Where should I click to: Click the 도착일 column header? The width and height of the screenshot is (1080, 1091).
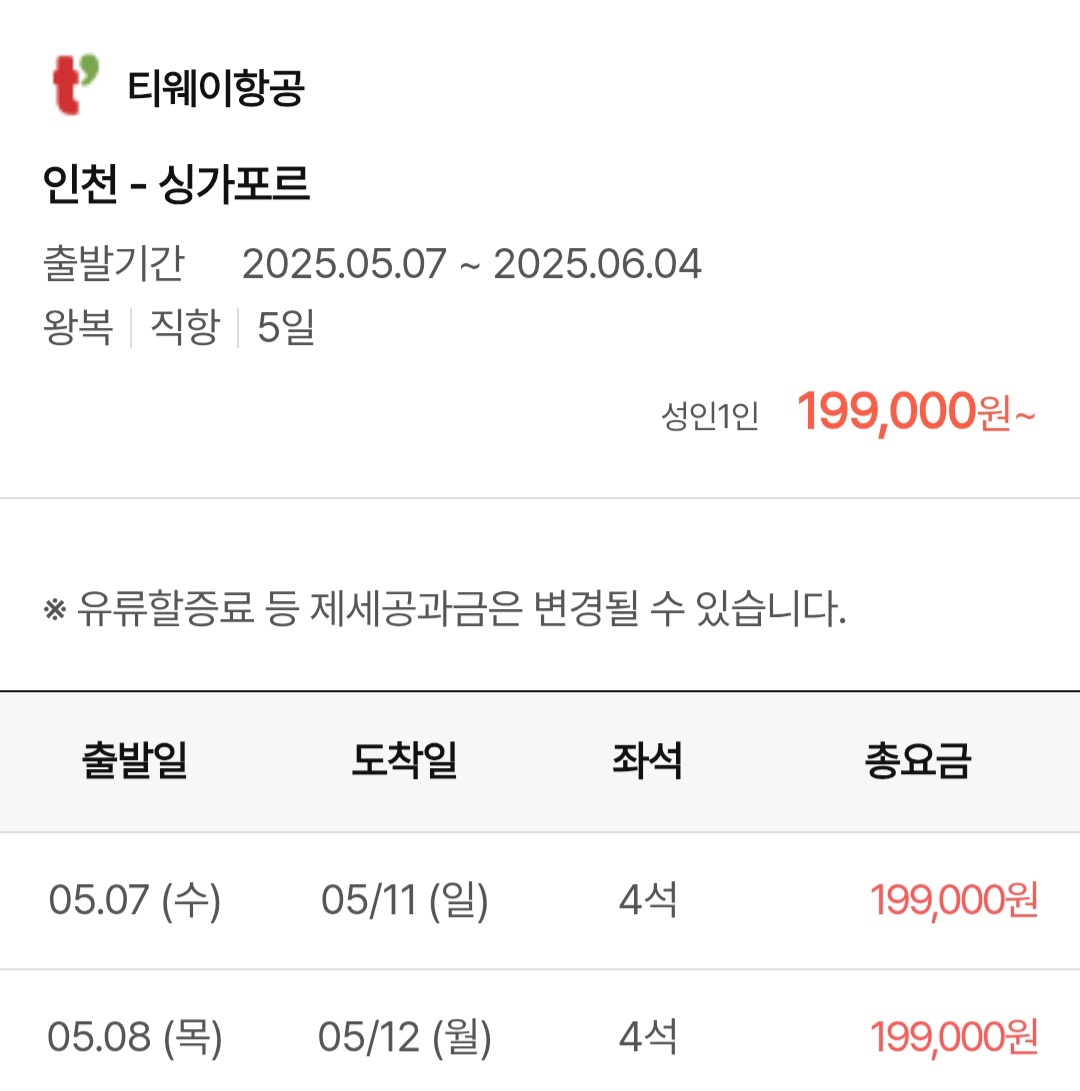coord(404,762)
